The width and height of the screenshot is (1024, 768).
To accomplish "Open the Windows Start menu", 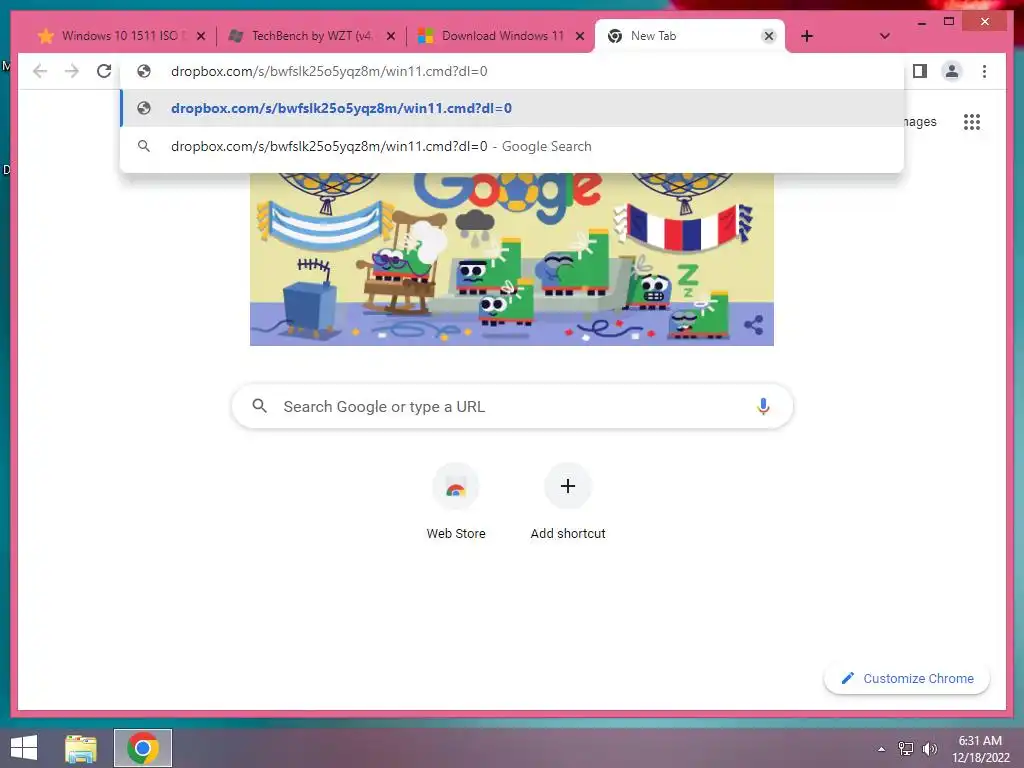I will [24, 748].
